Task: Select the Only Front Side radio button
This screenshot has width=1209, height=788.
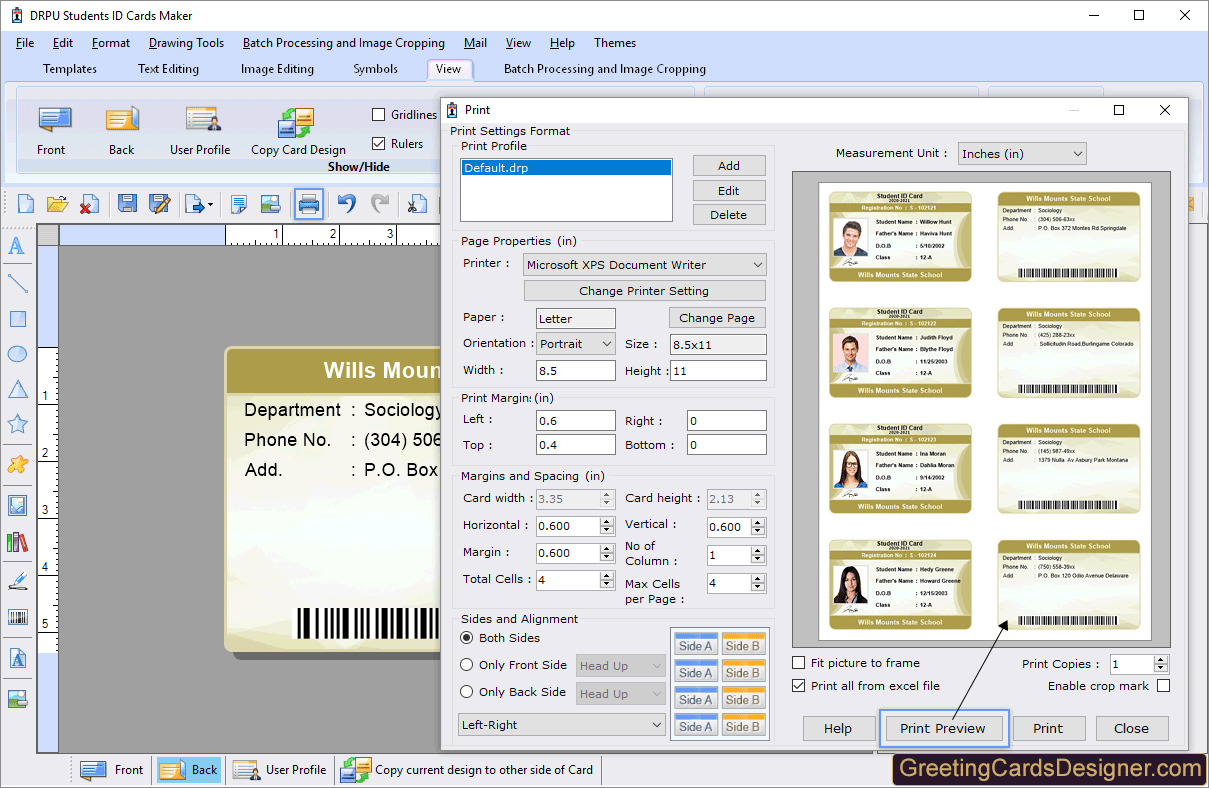Action: click(466, 665)
